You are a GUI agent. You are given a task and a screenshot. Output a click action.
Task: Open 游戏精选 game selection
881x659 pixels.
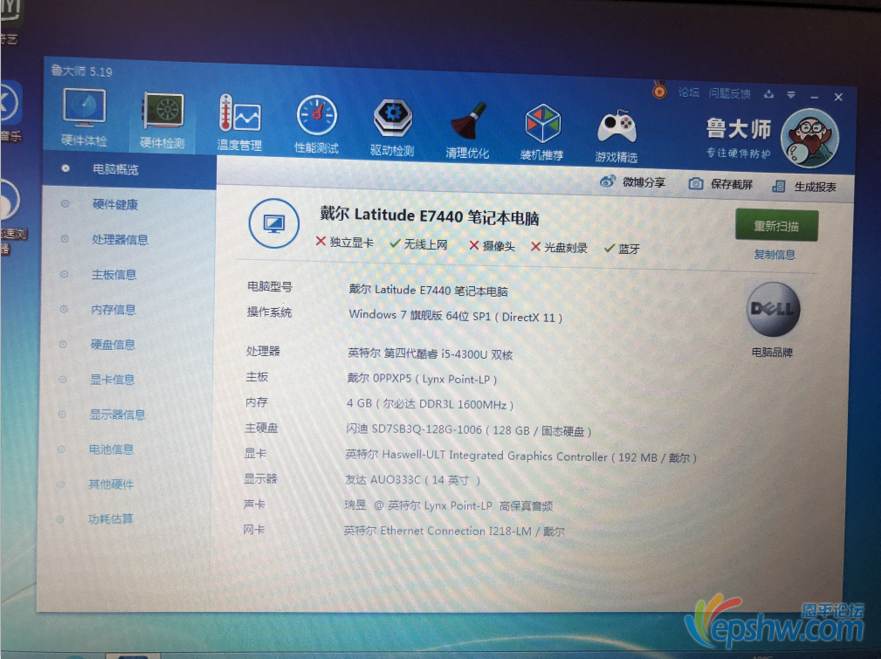pos(616,134)
